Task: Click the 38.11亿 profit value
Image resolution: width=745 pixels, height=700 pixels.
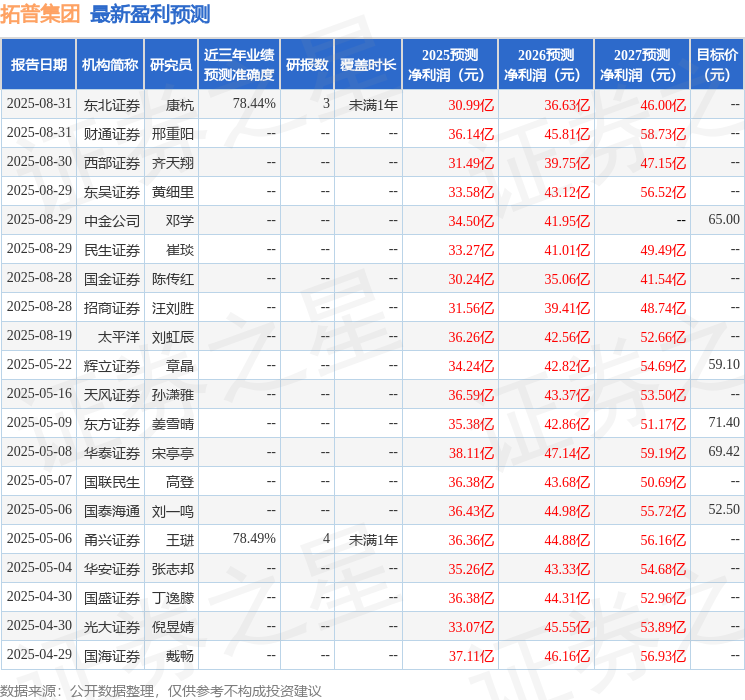Action: (x=471, y=453)
